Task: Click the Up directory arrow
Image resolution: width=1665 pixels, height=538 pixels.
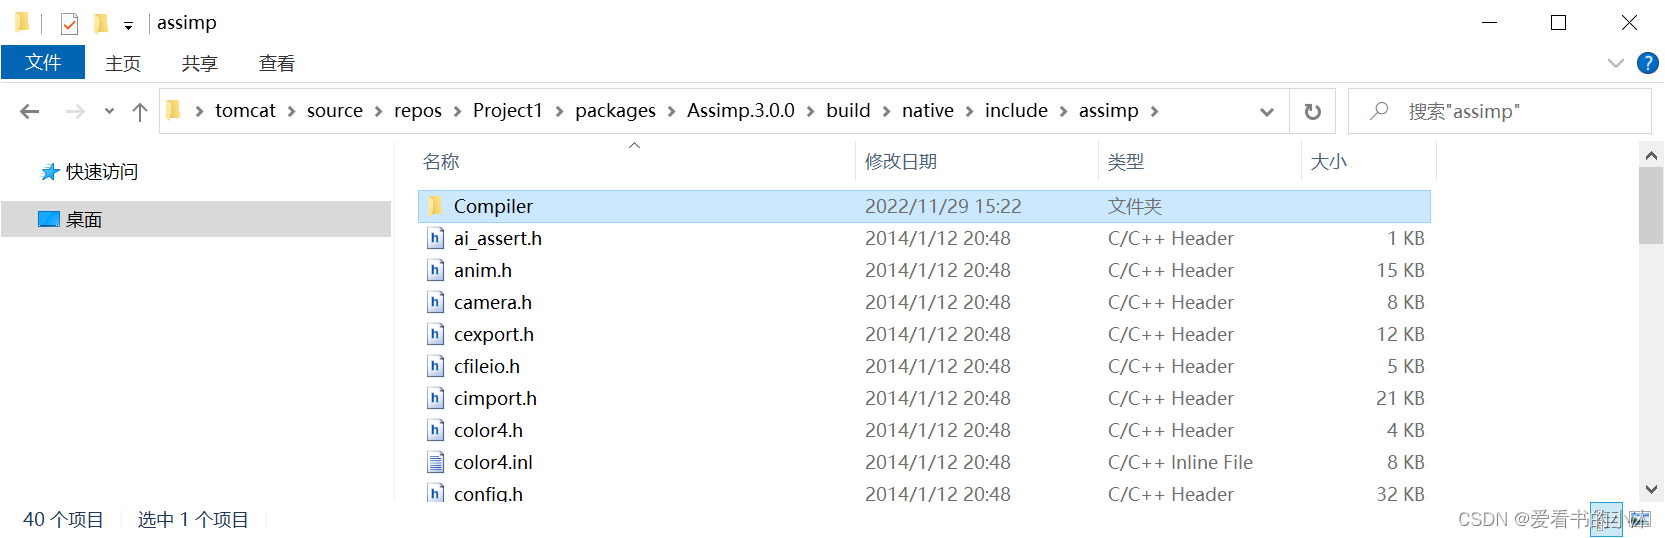Action: pos(140,112)
